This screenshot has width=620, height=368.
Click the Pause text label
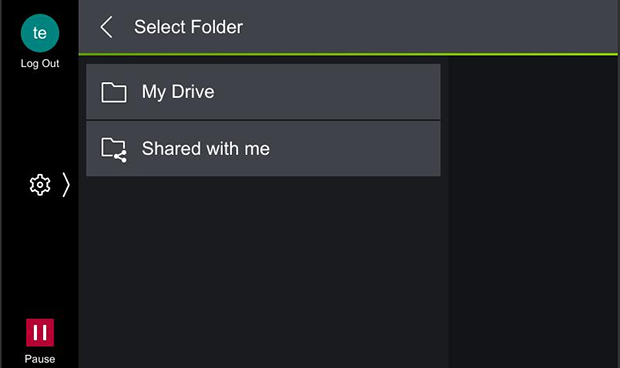pos(40,359)
